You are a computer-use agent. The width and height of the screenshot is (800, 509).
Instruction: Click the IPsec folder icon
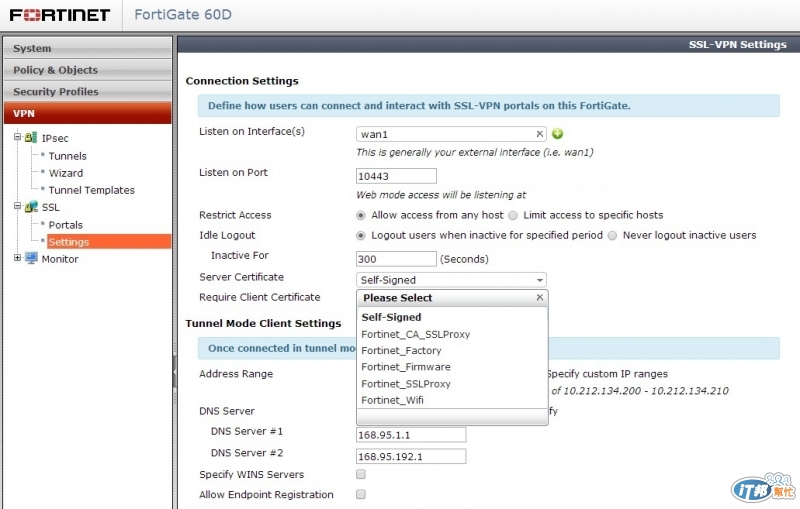pos(31,137)
